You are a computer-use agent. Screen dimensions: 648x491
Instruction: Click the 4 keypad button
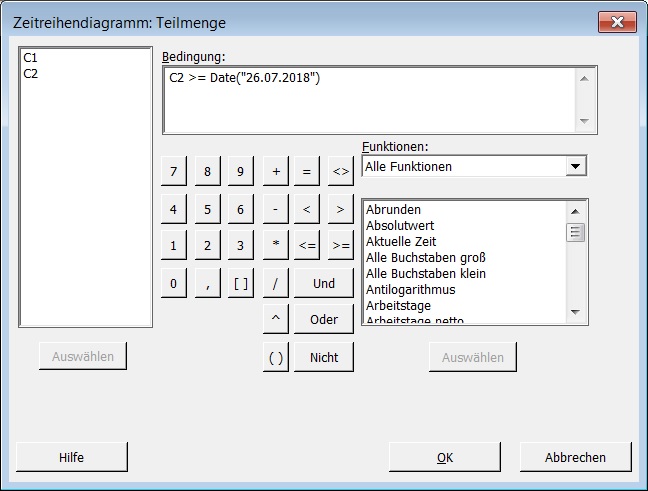[174, 209]
